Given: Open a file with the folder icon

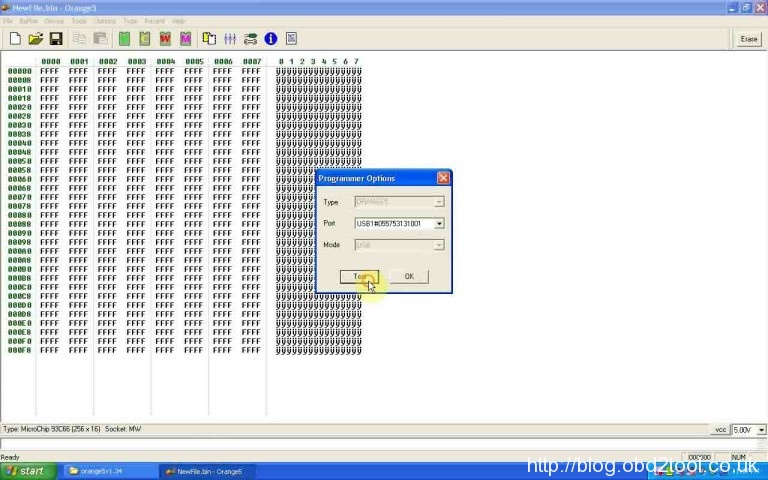Looking at the screenshot, I should (35, 39).
